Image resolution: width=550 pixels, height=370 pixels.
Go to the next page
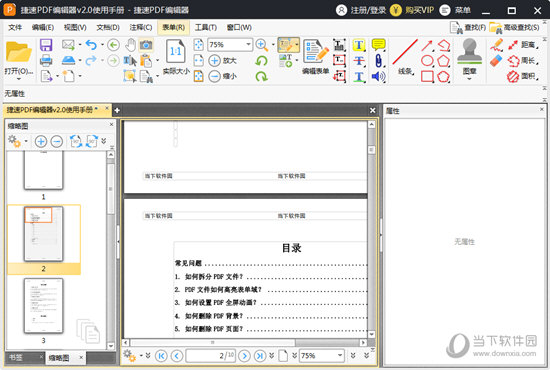[x=244, y=356]
